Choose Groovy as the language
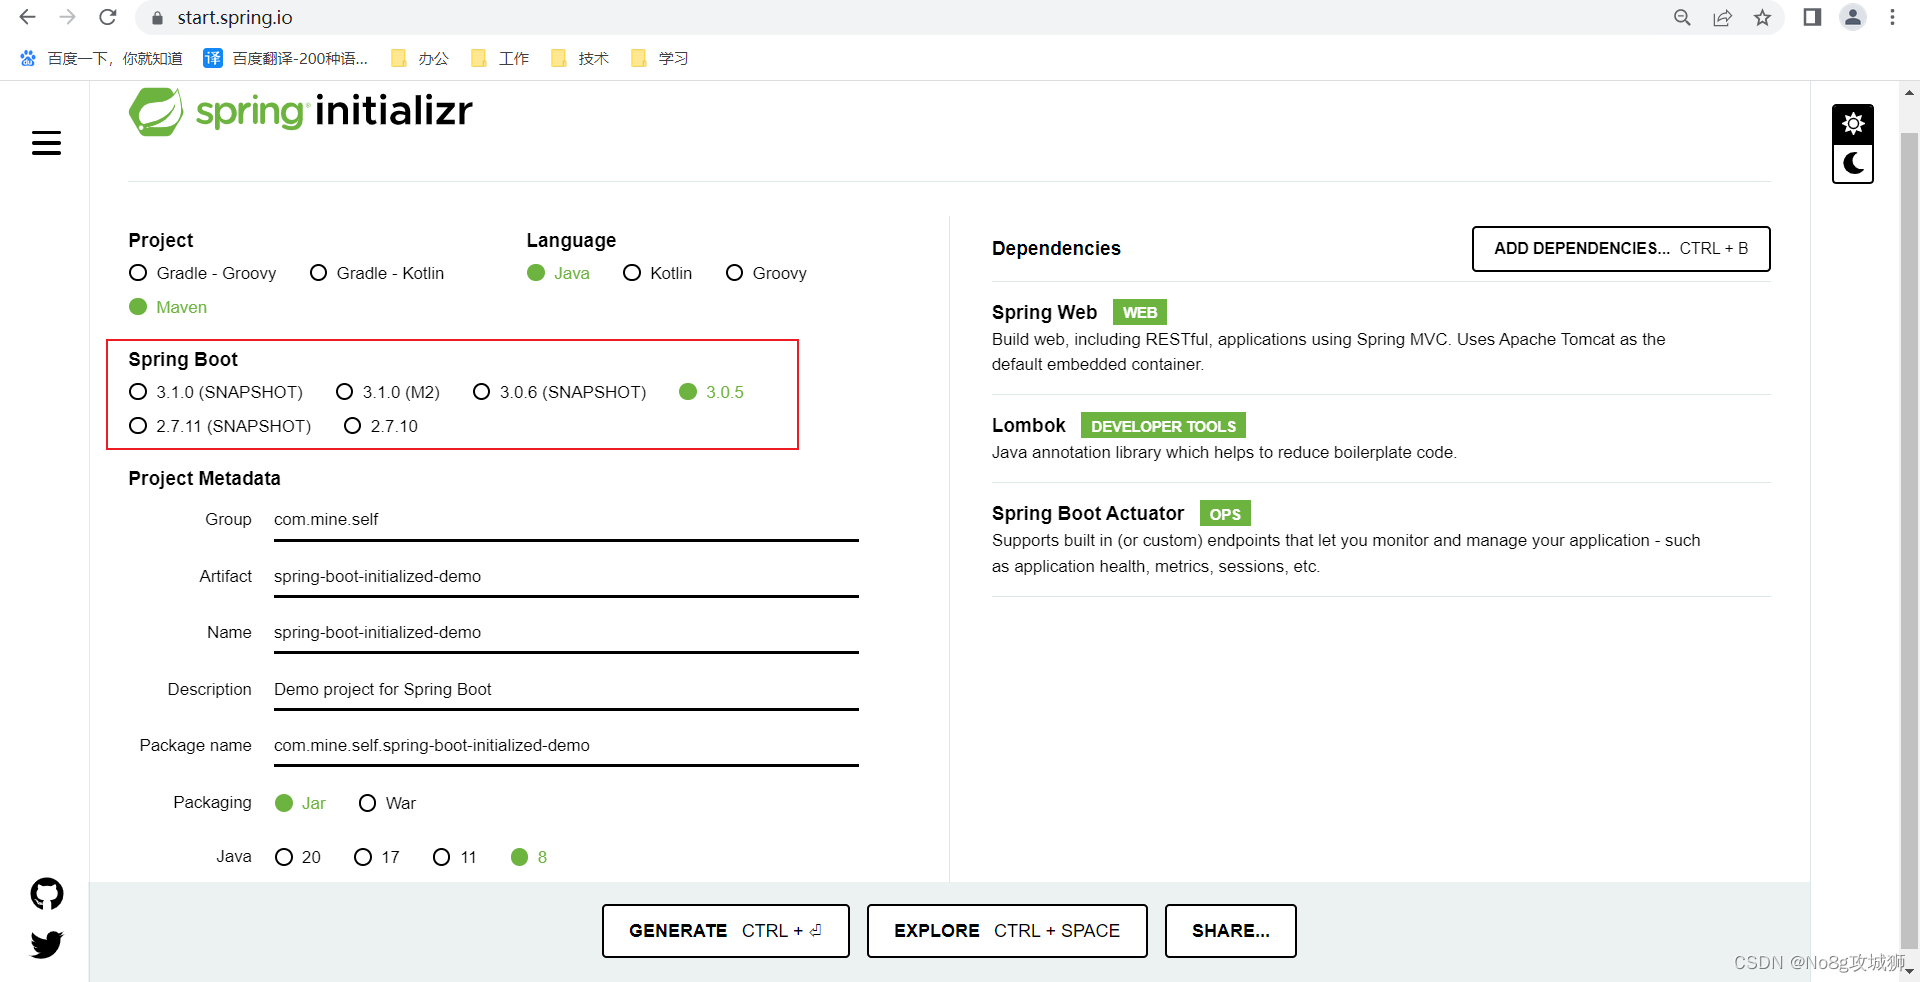 [766, 273]
